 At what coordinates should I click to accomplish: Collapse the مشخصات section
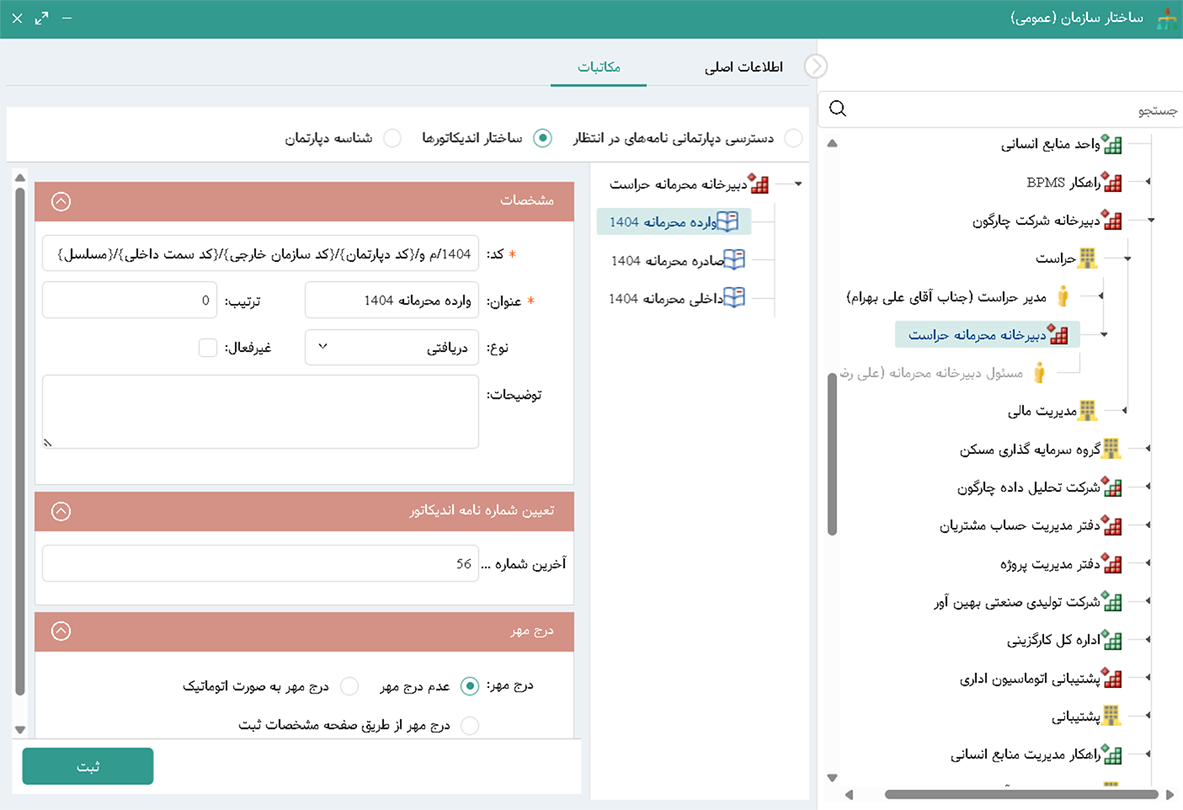point(61,201)
